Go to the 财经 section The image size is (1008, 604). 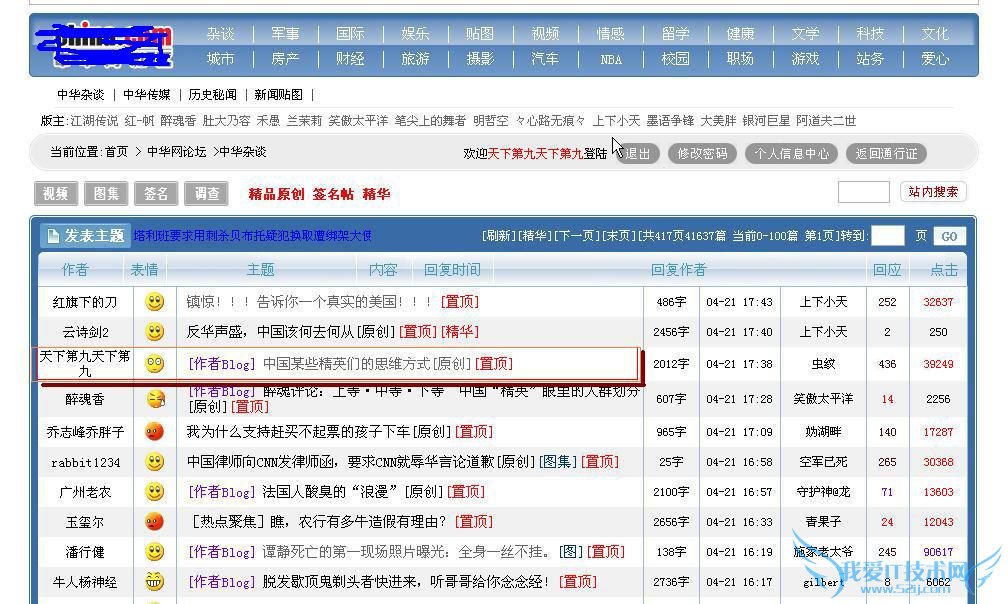350,59
